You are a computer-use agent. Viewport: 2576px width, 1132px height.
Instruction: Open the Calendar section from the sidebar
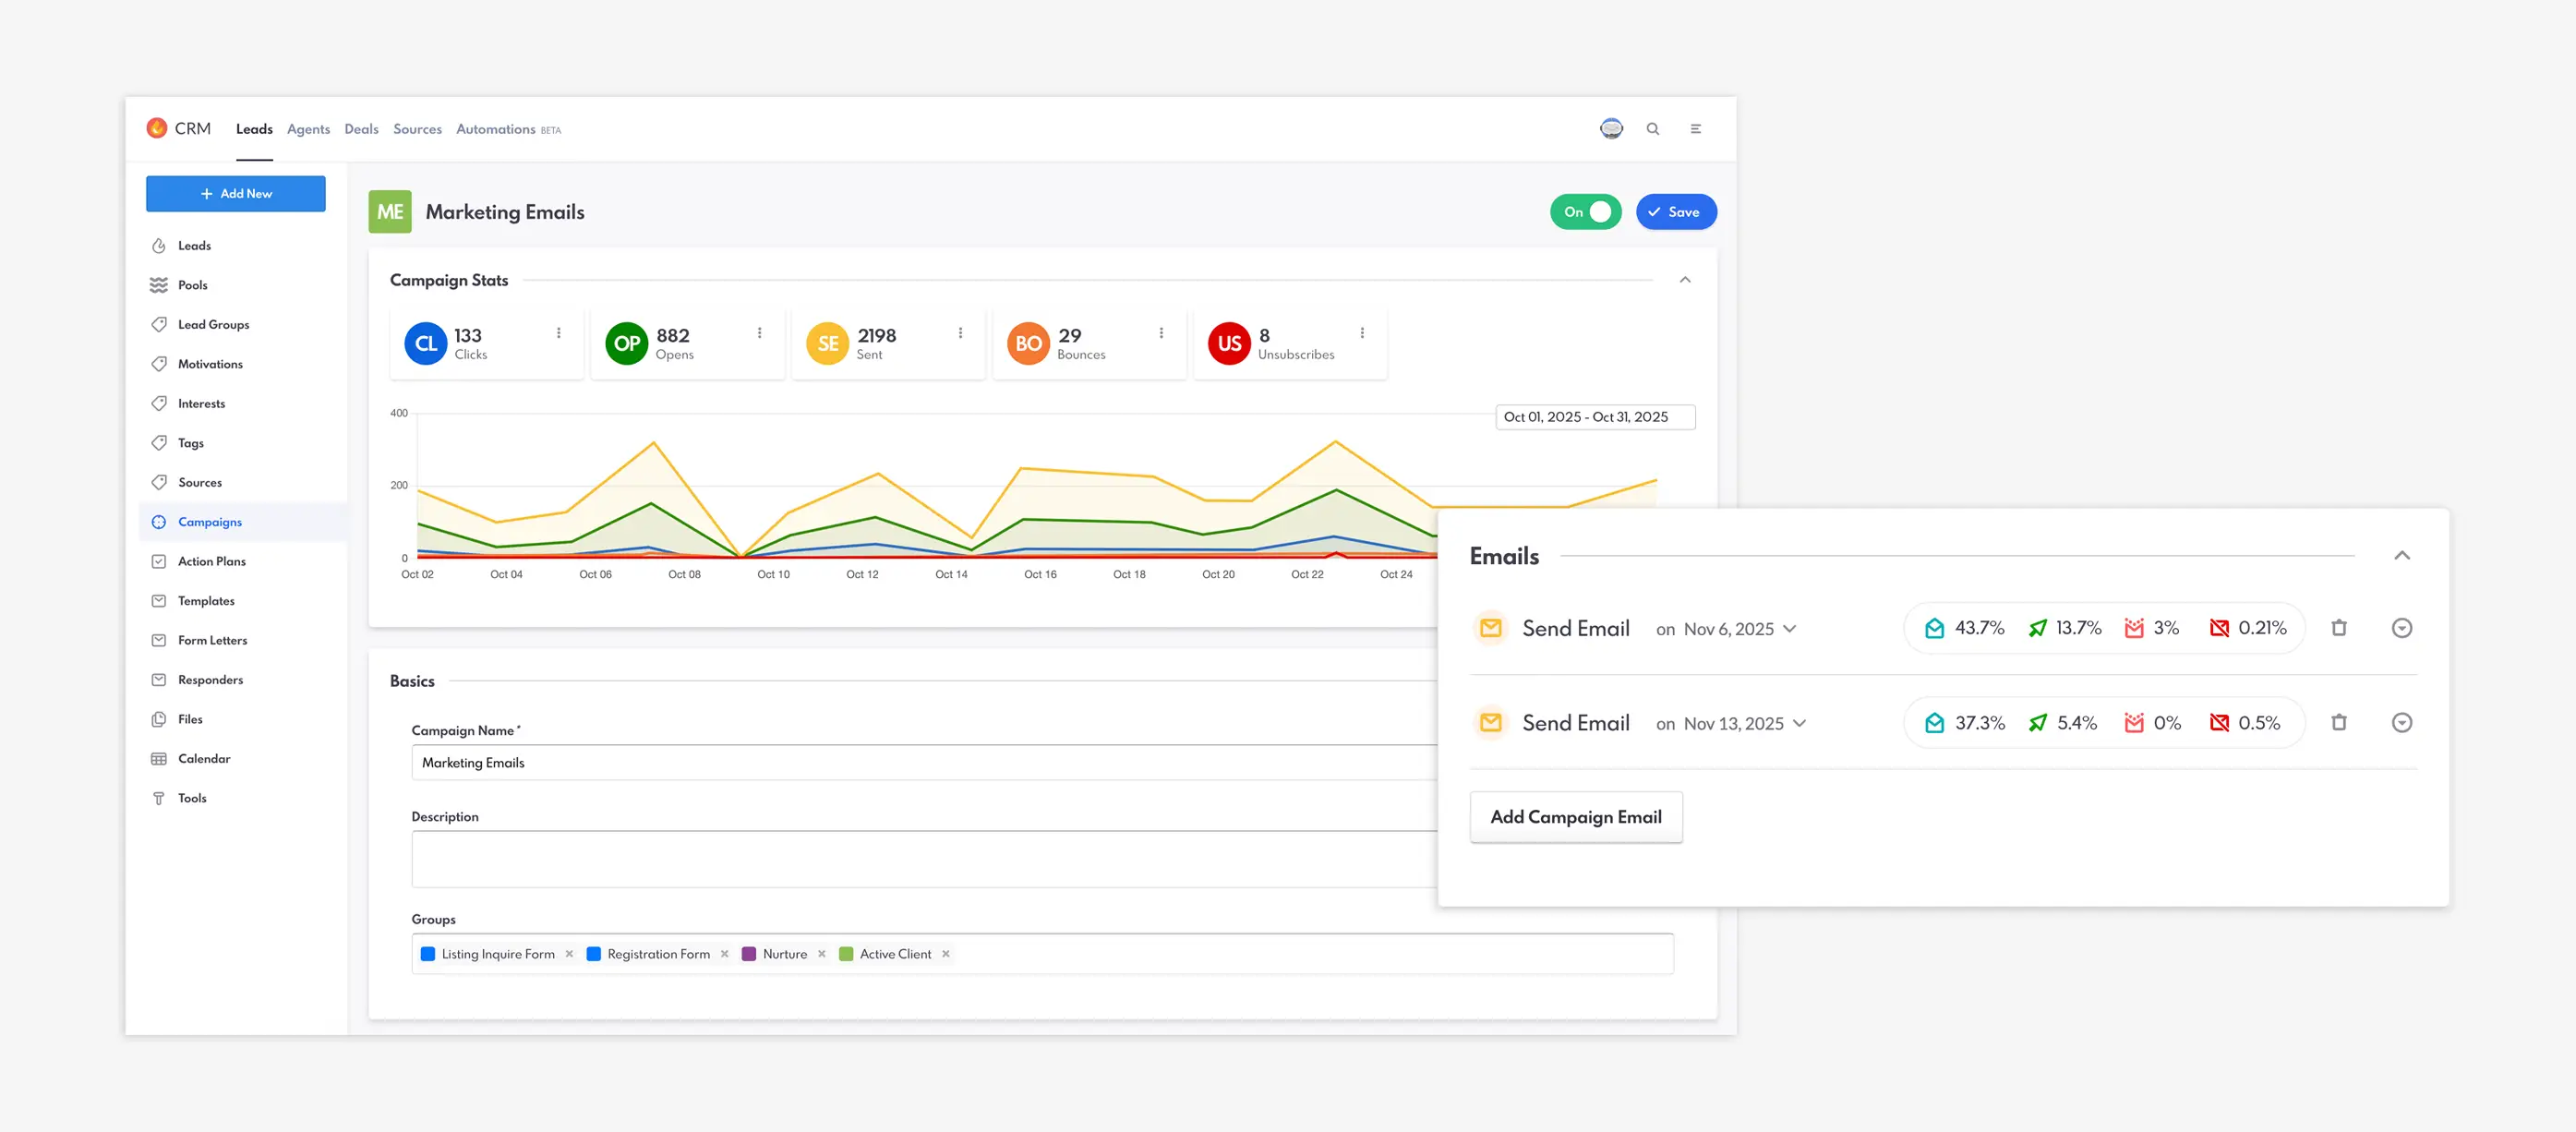pyautogui.click(x=204, y=758)
